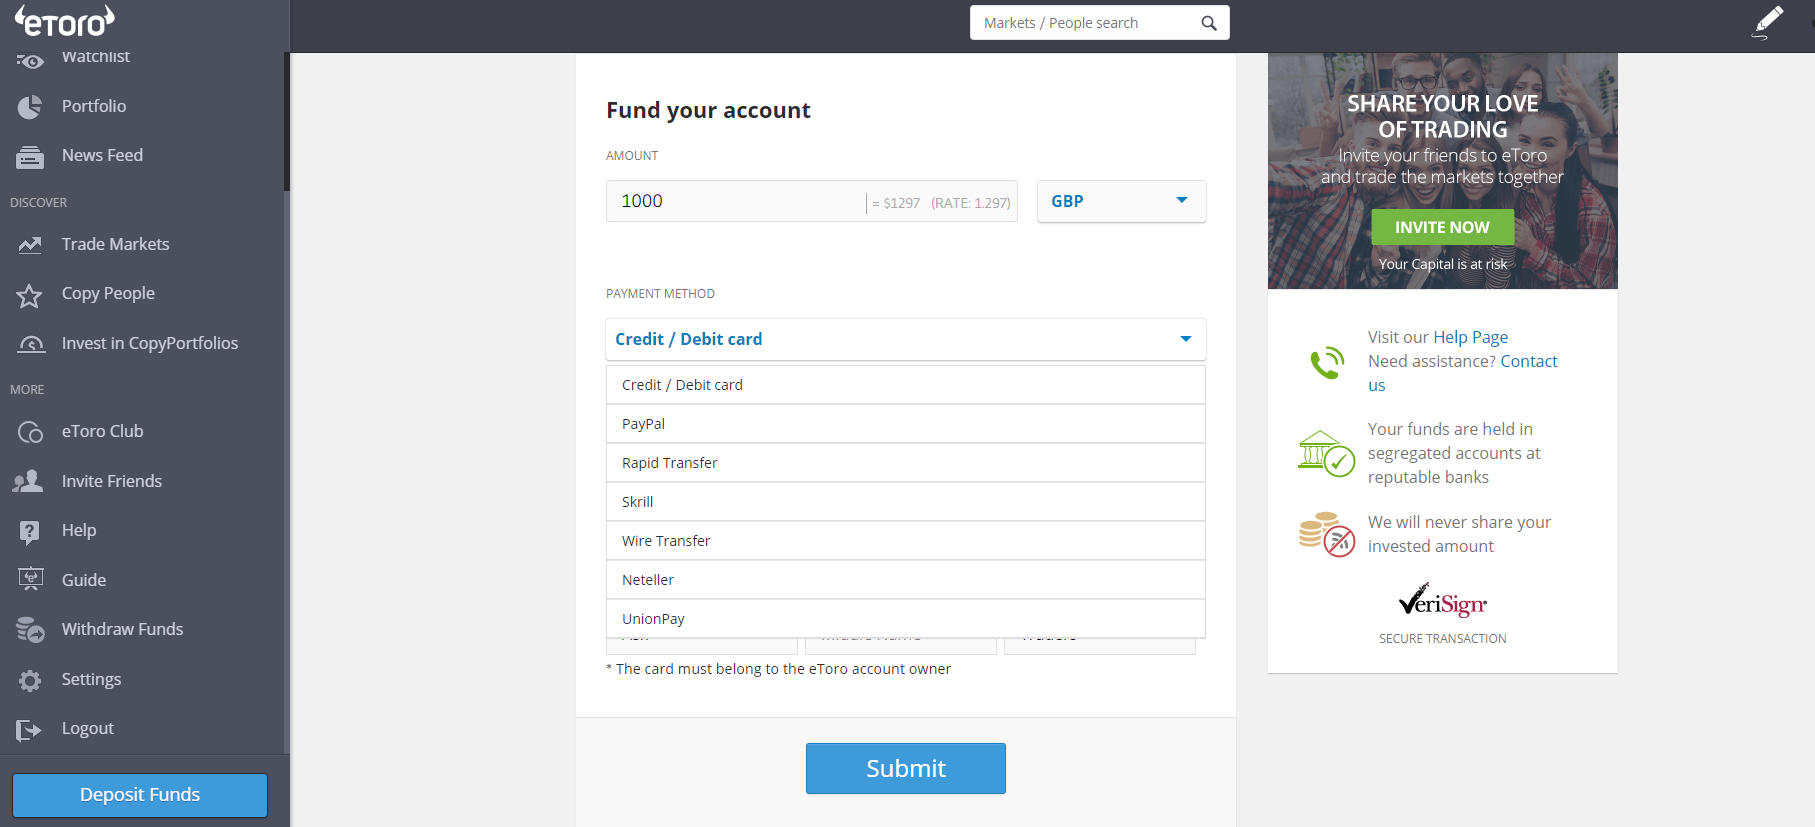
Task: Click the Contact us link
Action: pos(1529,361)
